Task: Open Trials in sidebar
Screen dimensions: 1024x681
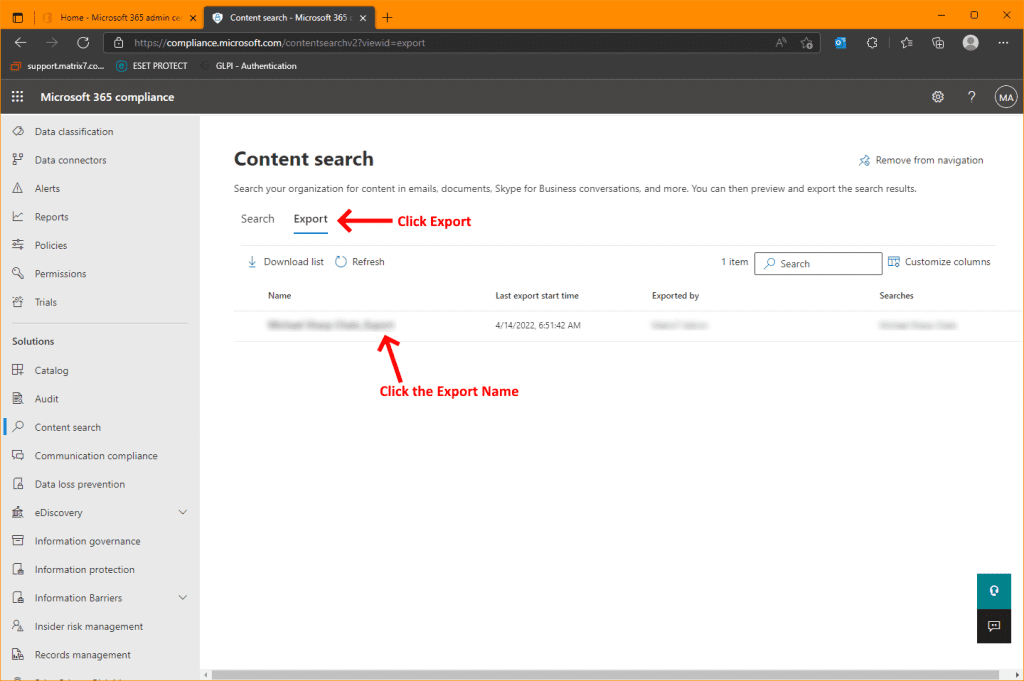Action: point(46,302)
